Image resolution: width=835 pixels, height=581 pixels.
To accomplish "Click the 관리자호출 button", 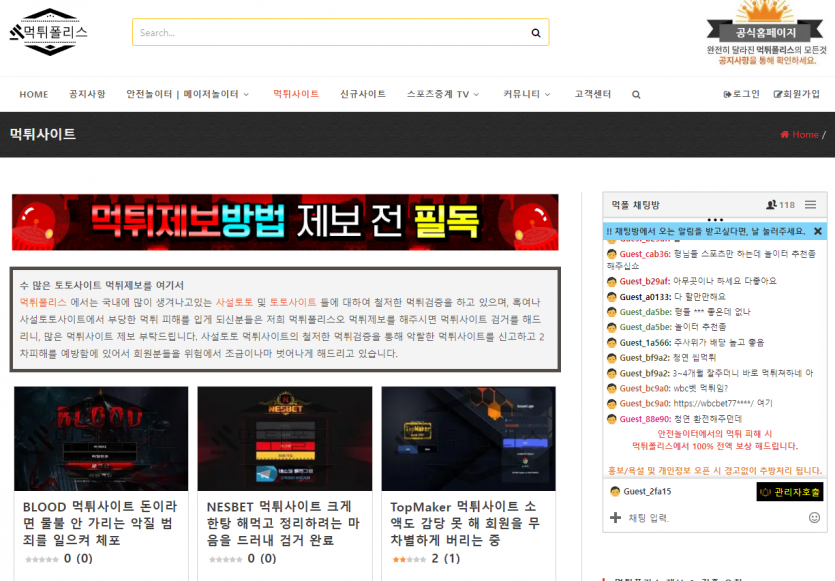I will point(790,492).
